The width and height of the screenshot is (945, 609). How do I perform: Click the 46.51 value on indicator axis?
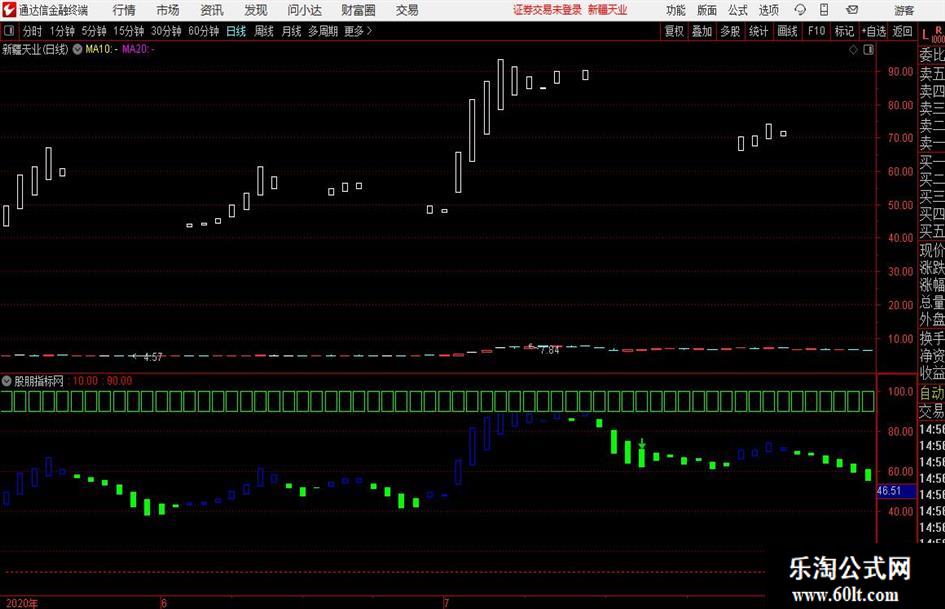click(x=890, y=491)
